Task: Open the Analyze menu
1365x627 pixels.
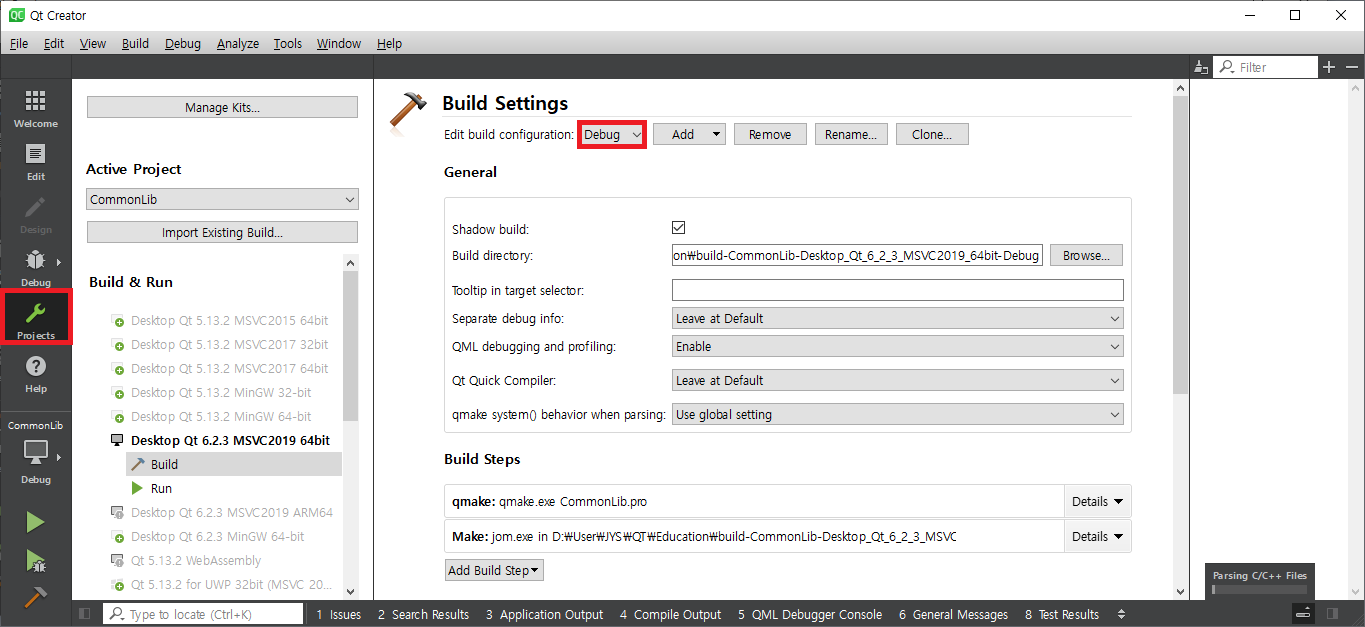Action: pyautogui.click(x=238, y=43)
